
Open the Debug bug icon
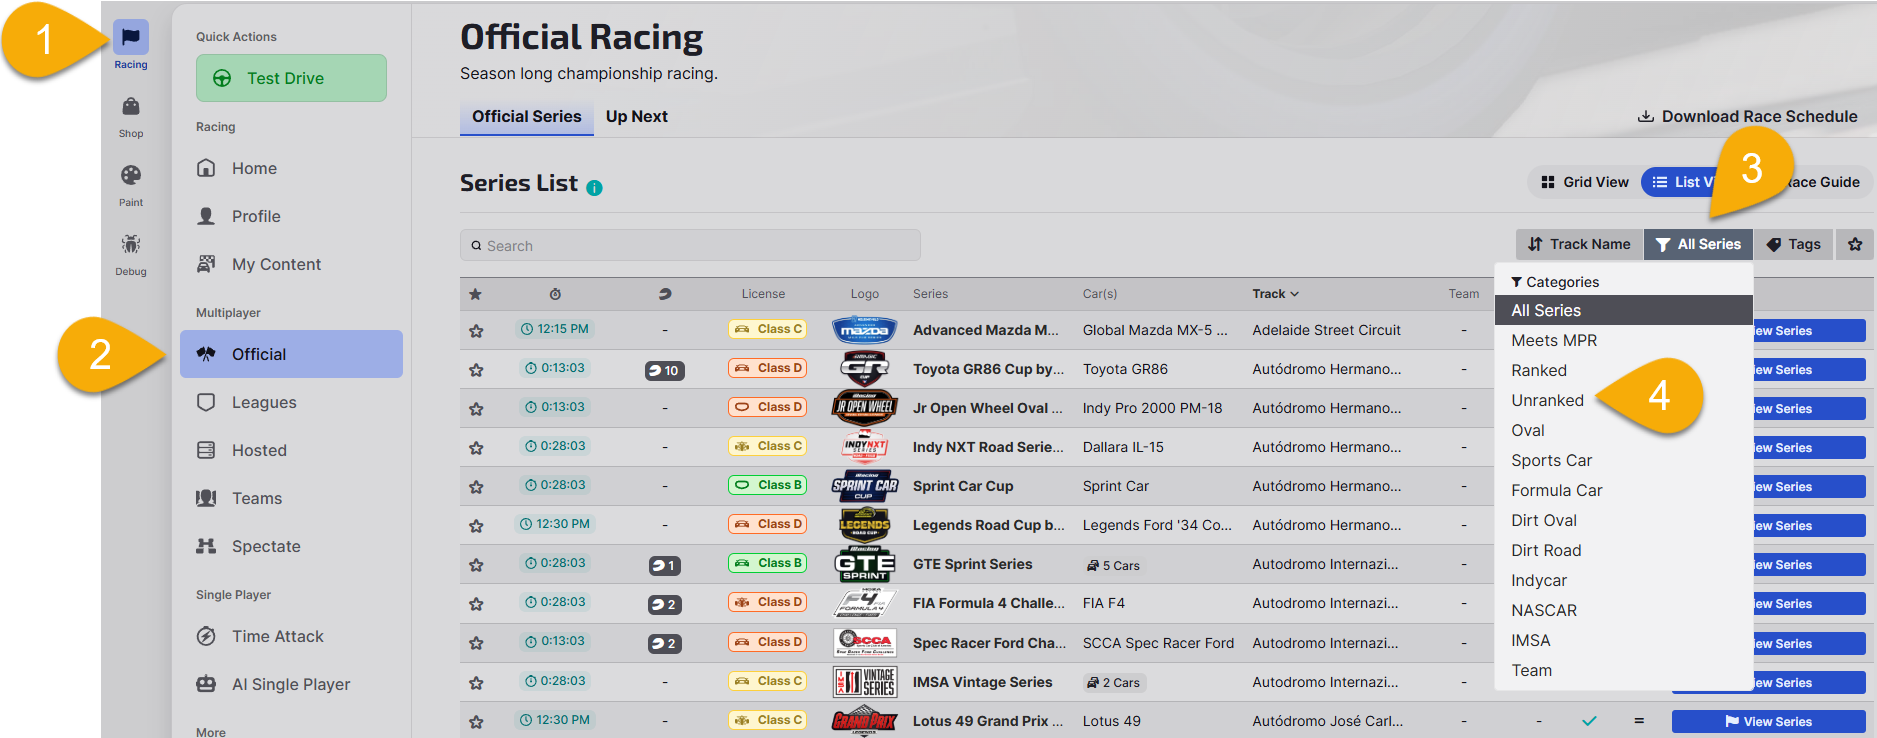coord(131,244)
